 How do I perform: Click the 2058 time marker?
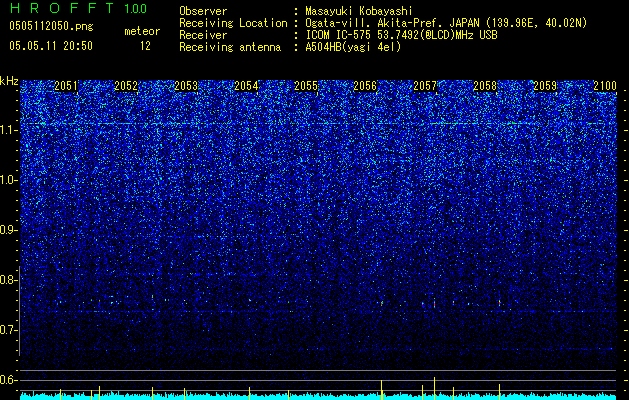485,86
